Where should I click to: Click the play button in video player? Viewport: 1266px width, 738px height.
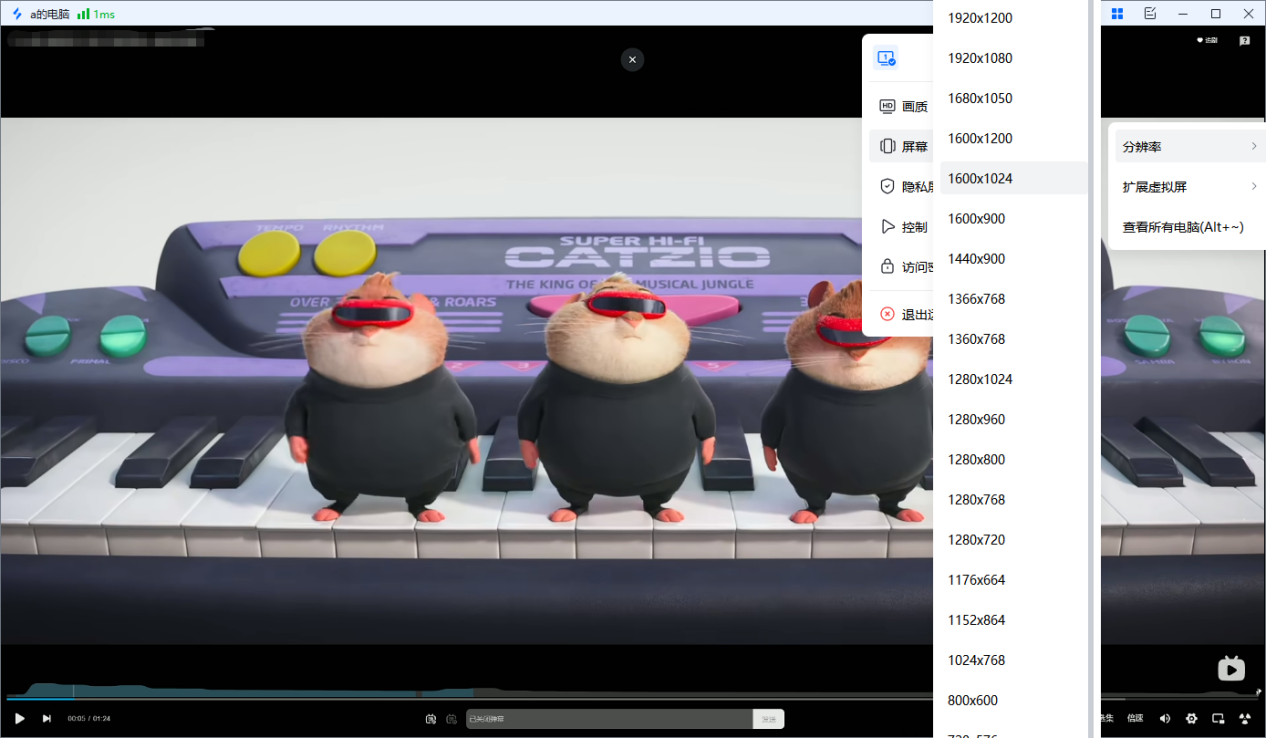pyautogui.click(x=19, y=718)
